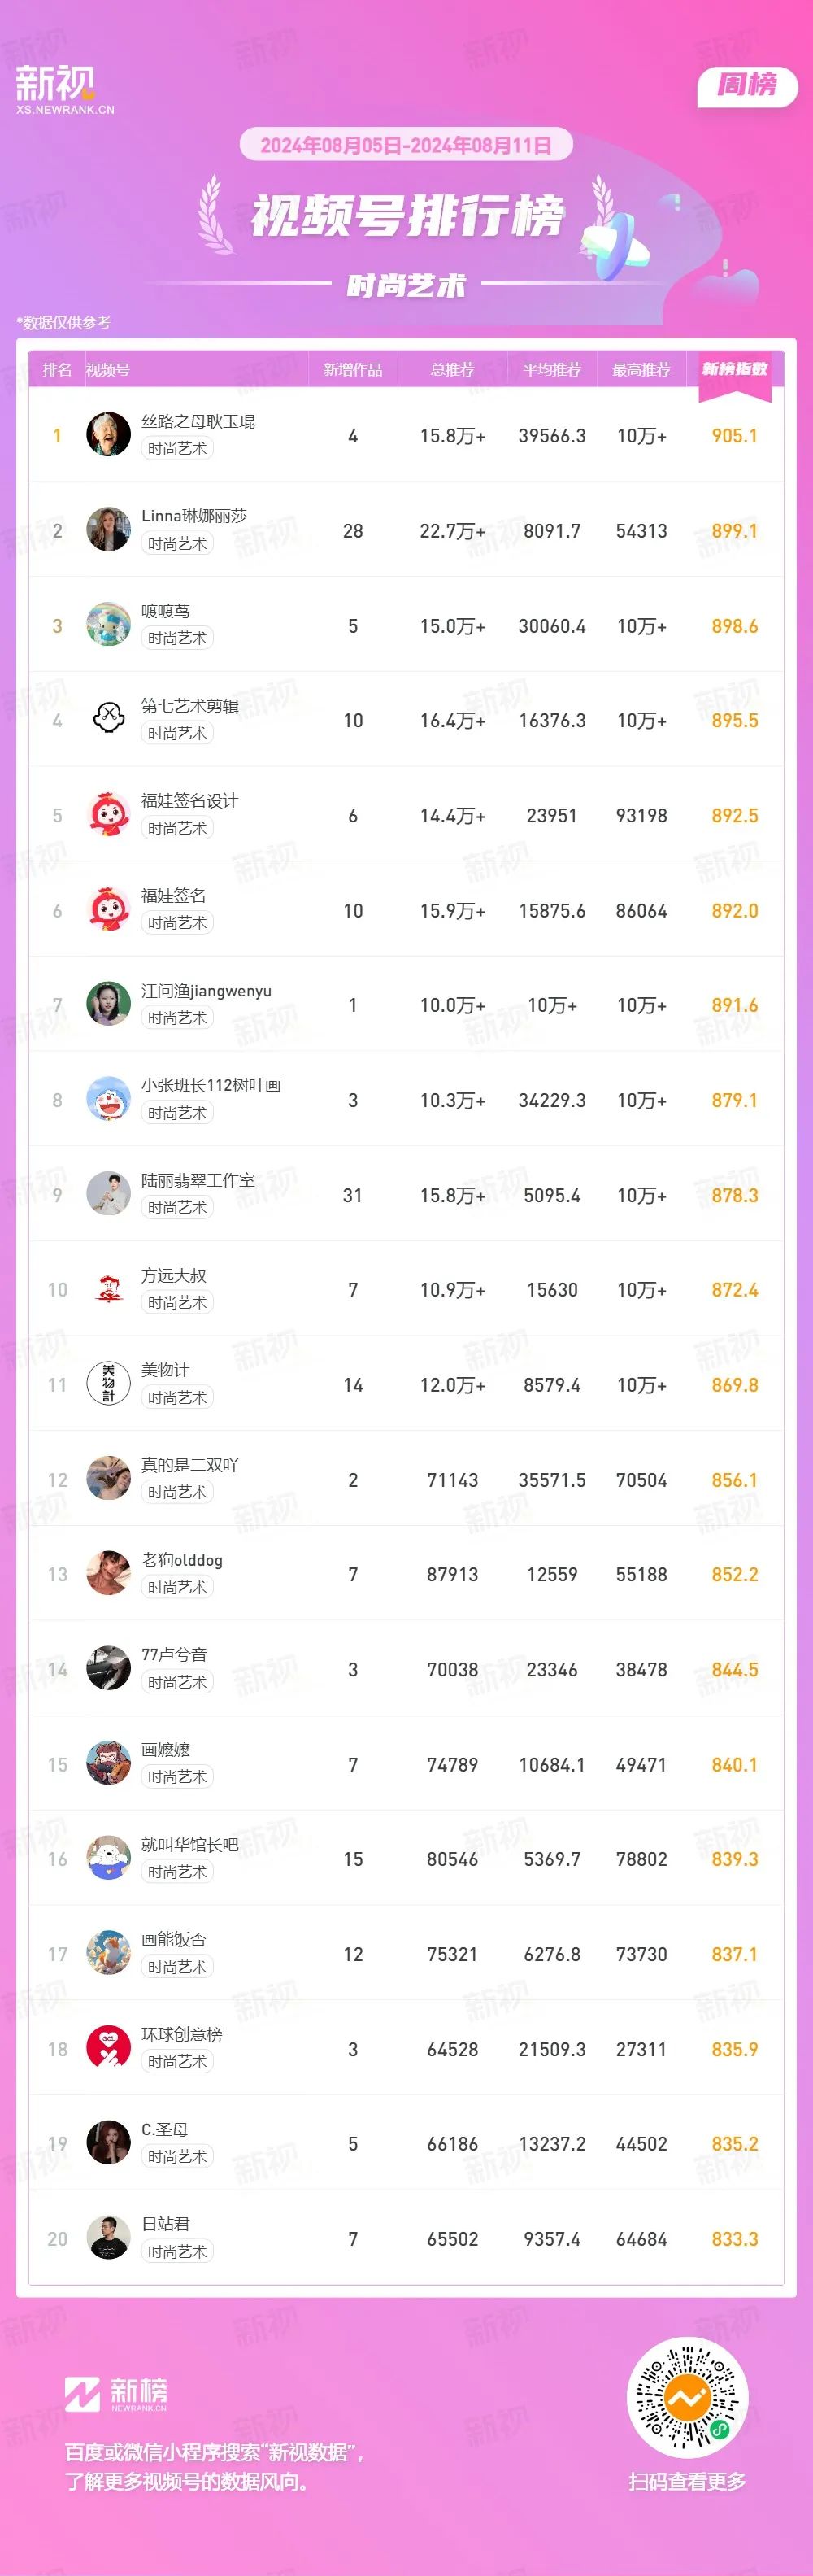Click the 总推荐 column header
813x2576 pixels.
(x=452, y=370)
